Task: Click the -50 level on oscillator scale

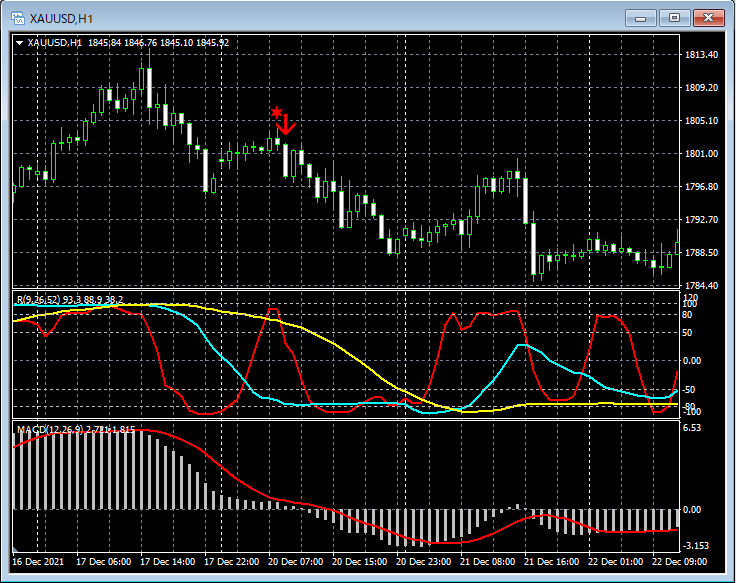Action: [689, 390]
